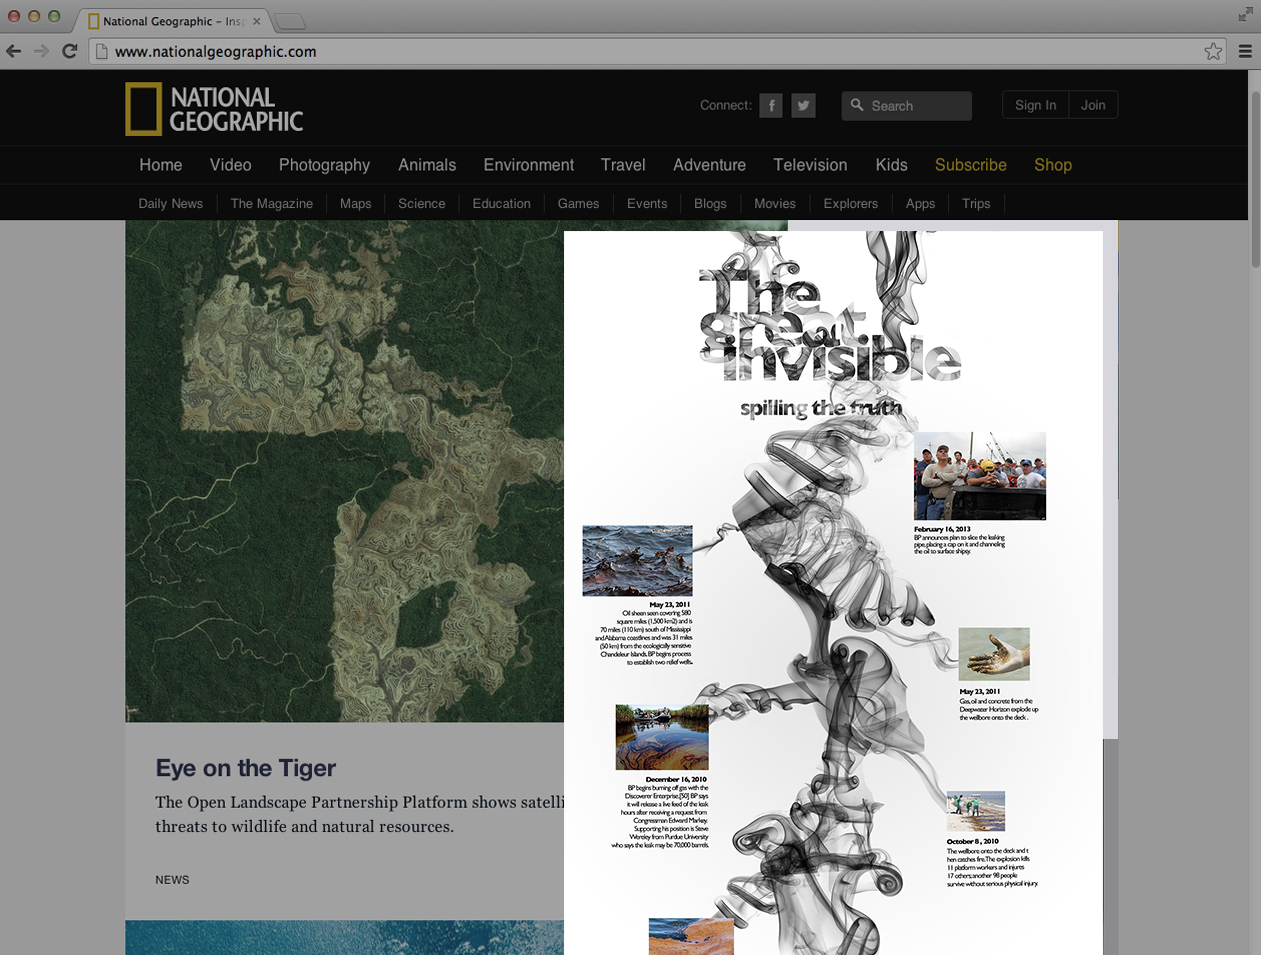Click the Join button
The image size is (1261, 955).
[1093, 105]
